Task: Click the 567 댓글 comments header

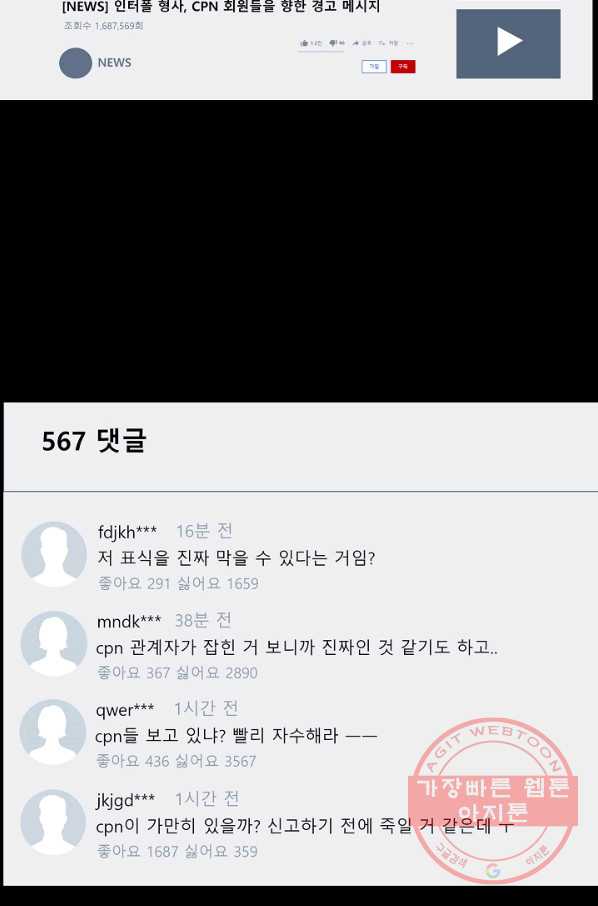Action: (94, 441)
